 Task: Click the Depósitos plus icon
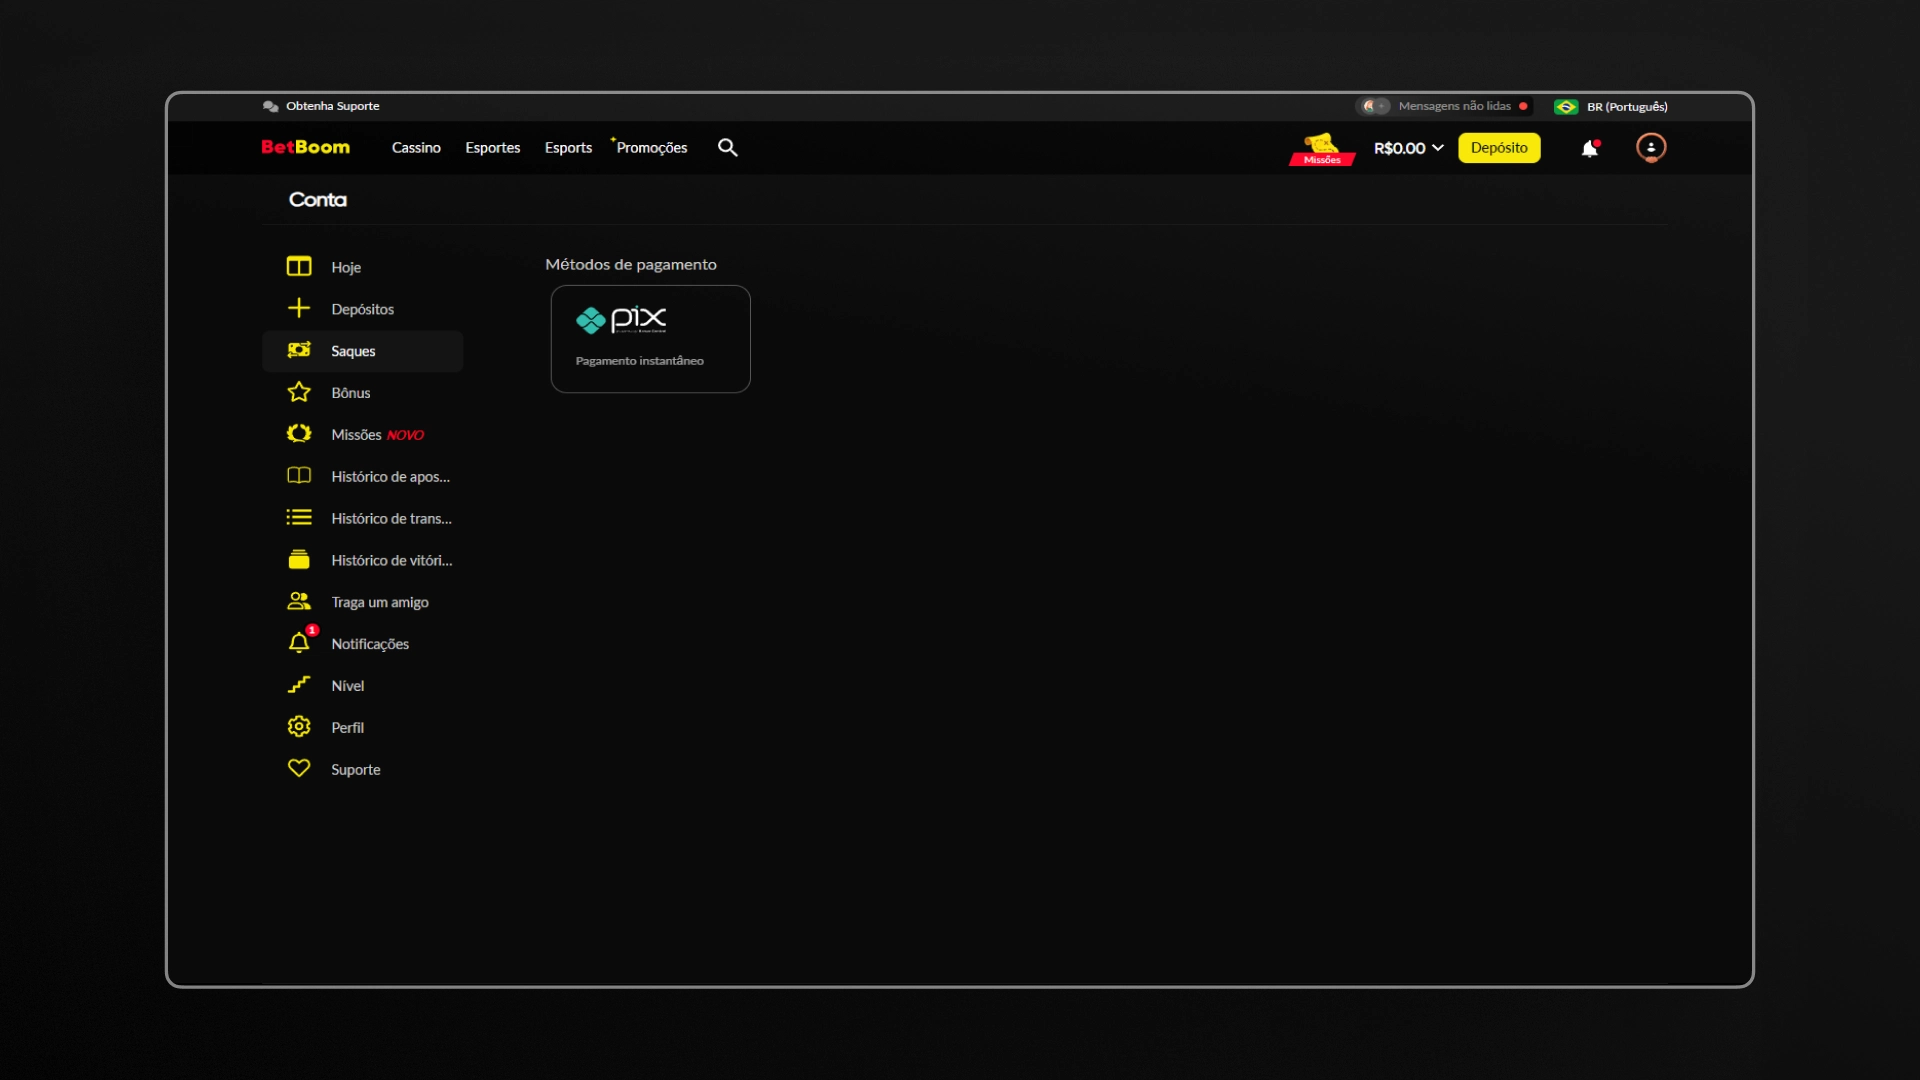[299, 308]
